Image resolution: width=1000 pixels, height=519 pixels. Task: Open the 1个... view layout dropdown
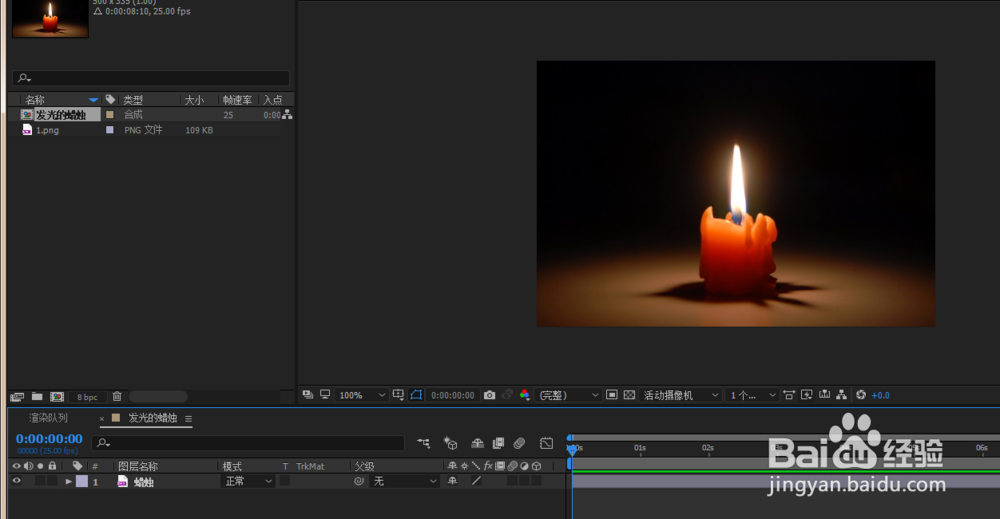[753, 395]
